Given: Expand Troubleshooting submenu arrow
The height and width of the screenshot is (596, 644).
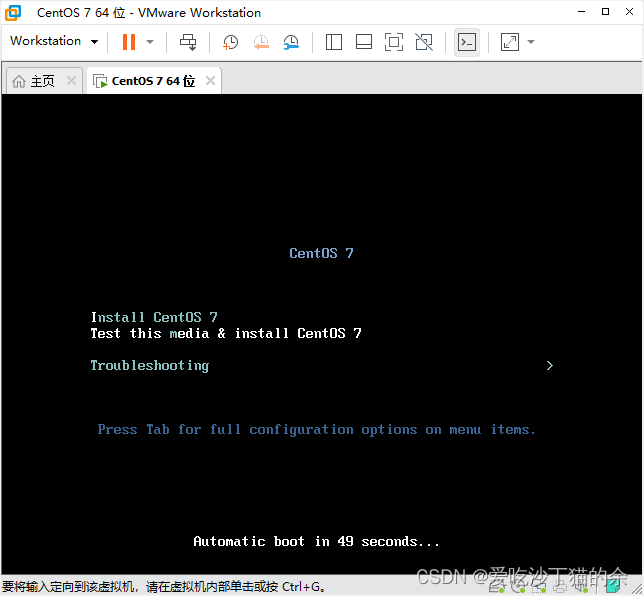Looking at the screenshot, I should click(x=550, y=365).
